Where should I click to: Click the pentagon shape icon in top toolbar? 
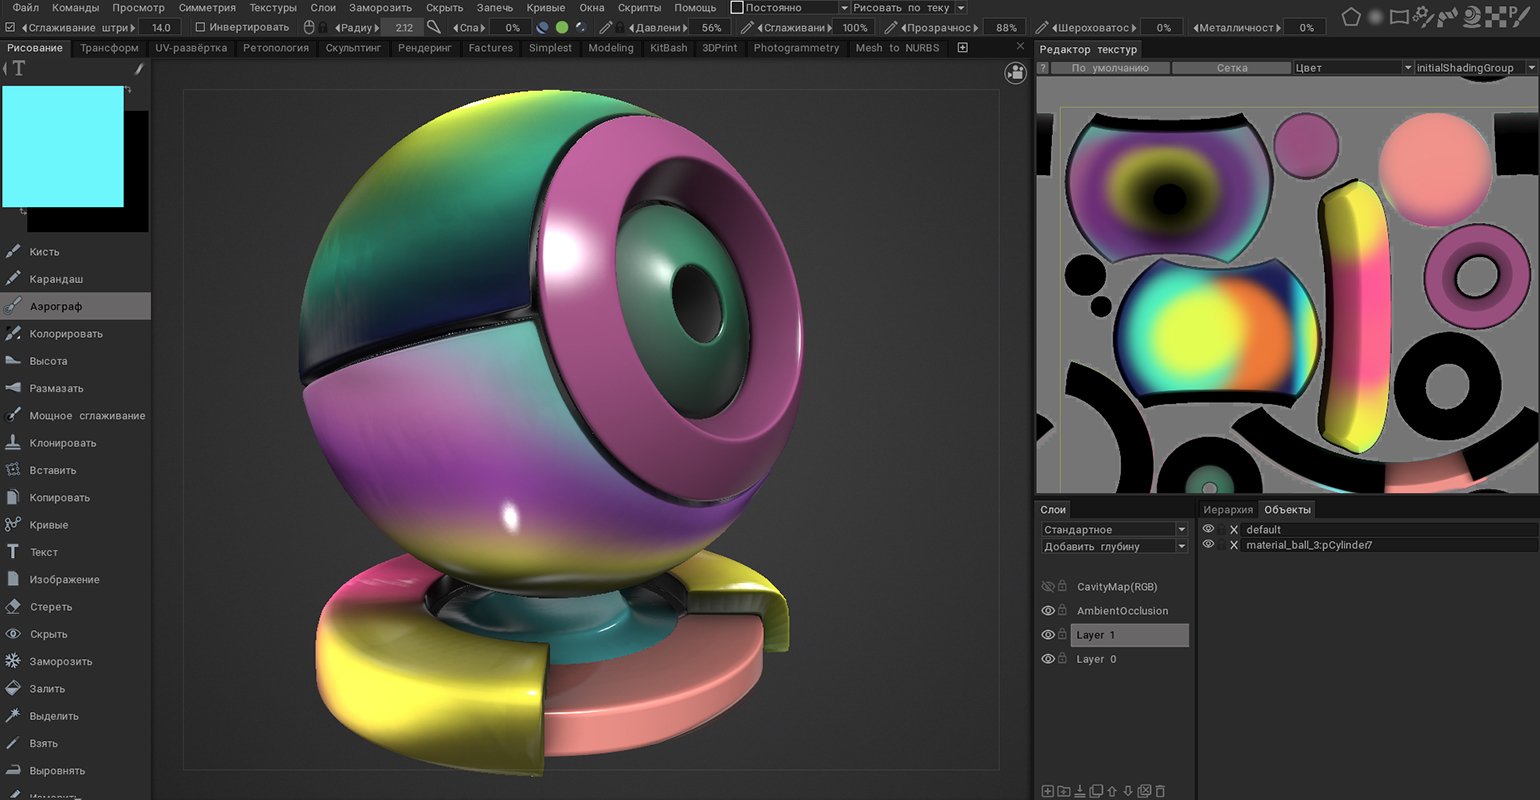tap(1351, 16)
